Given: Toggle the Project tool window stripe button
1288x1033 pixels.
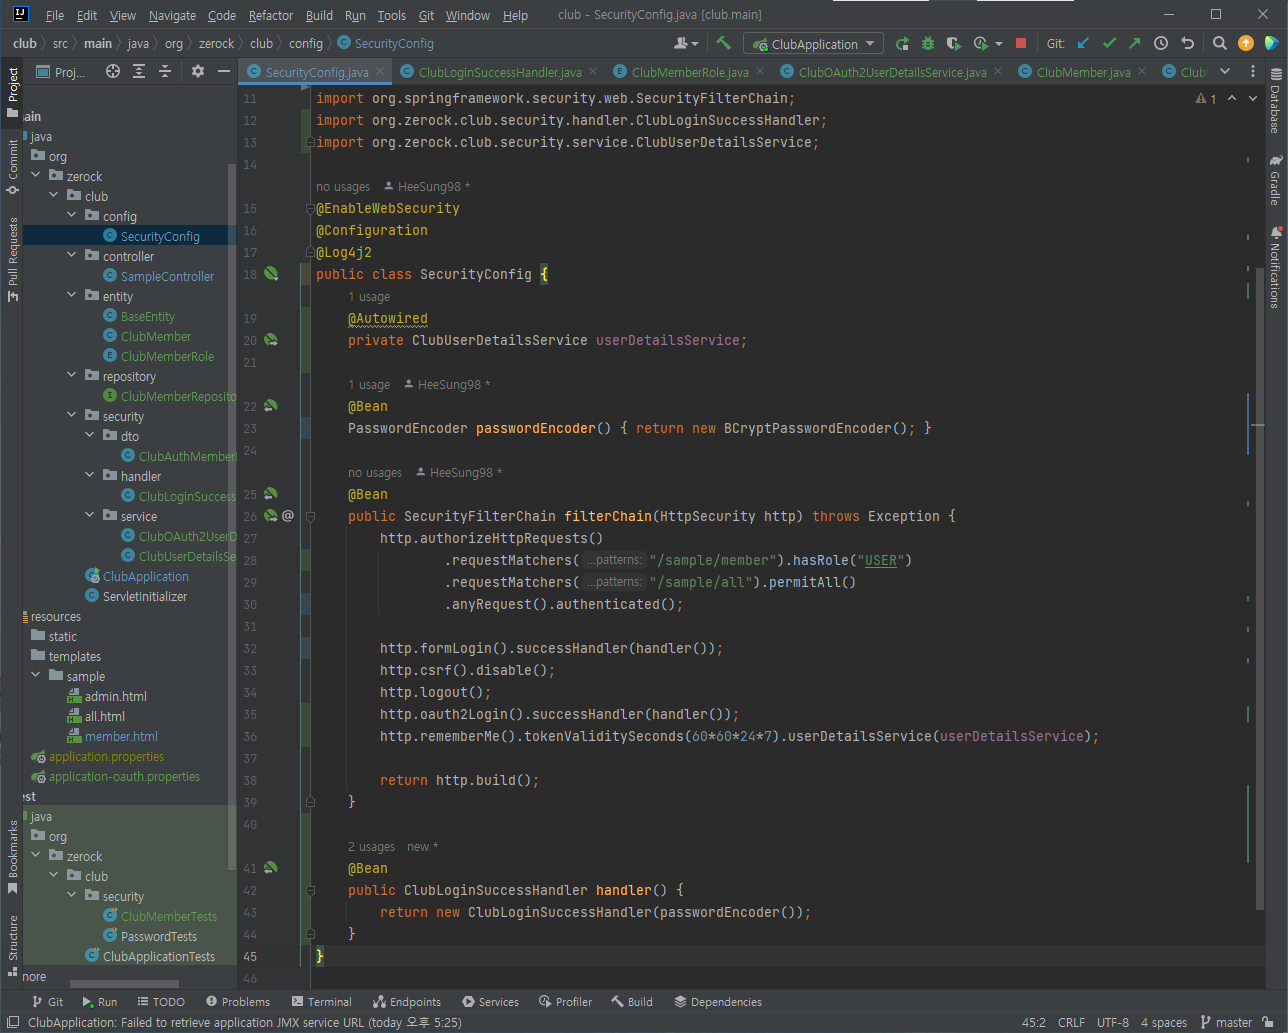Looking at the screenshot, I should (x=13, y=92).
